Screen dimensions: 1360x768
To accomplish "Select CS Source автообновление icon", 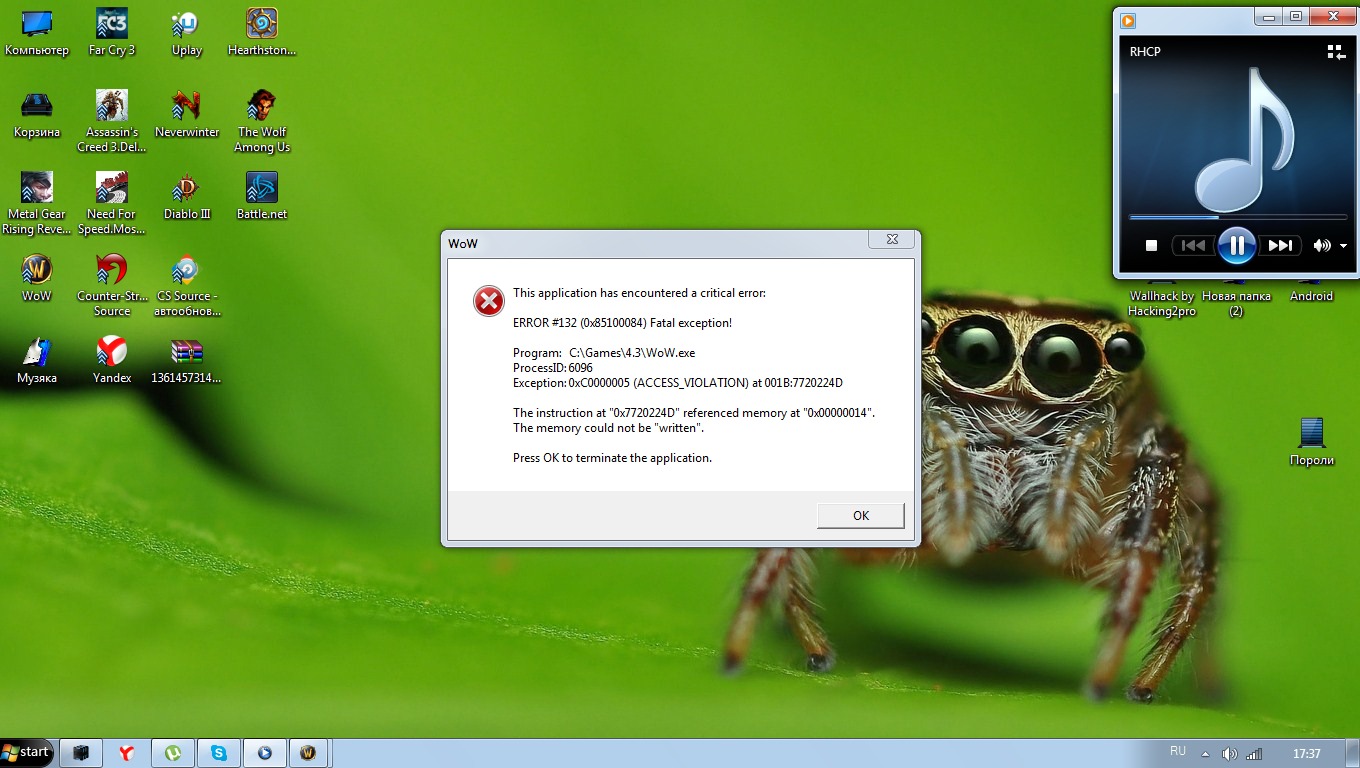I will pyautogui.click(x=187, y=286).
